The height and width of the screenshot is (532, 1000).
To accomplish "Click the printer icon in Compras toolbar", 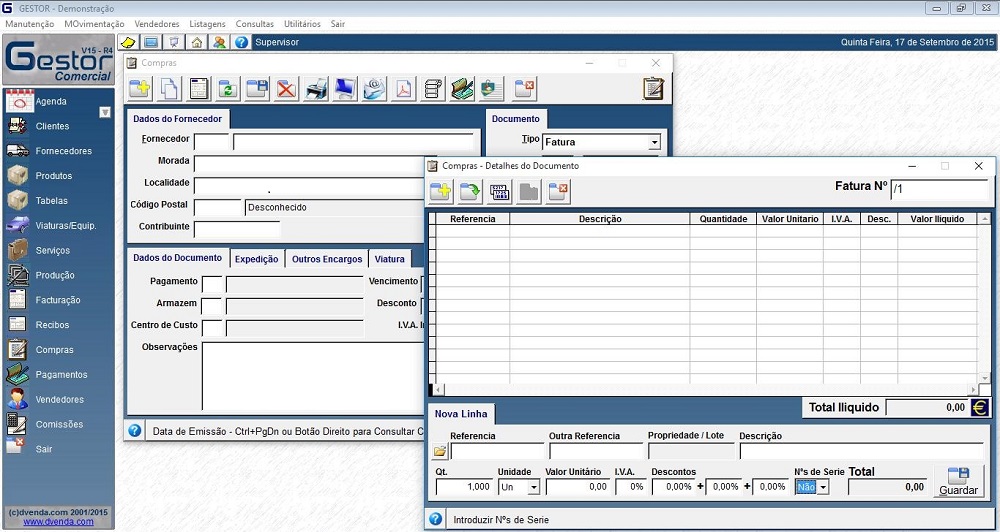I will pyautogui.click(x=316, y=89).
